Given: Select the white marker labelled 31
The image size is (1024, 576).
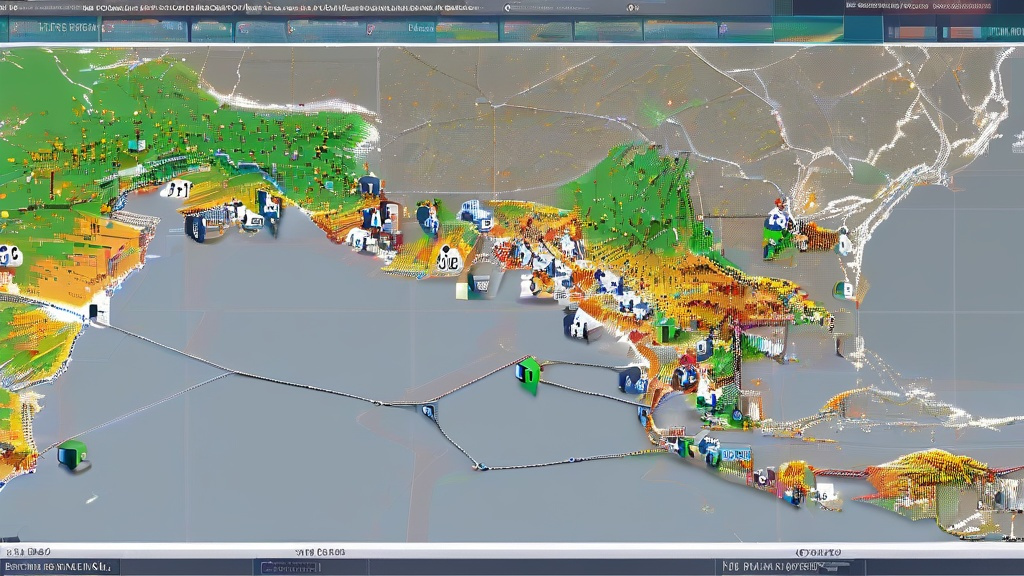Looking at the screenshot, I should click(177, 188).
